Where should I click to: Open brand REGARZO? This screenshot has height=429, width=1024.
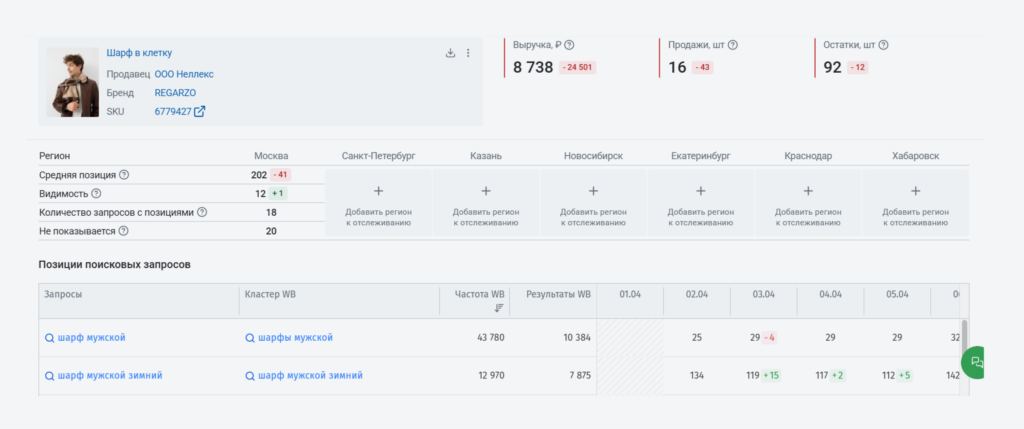[175, 93]
